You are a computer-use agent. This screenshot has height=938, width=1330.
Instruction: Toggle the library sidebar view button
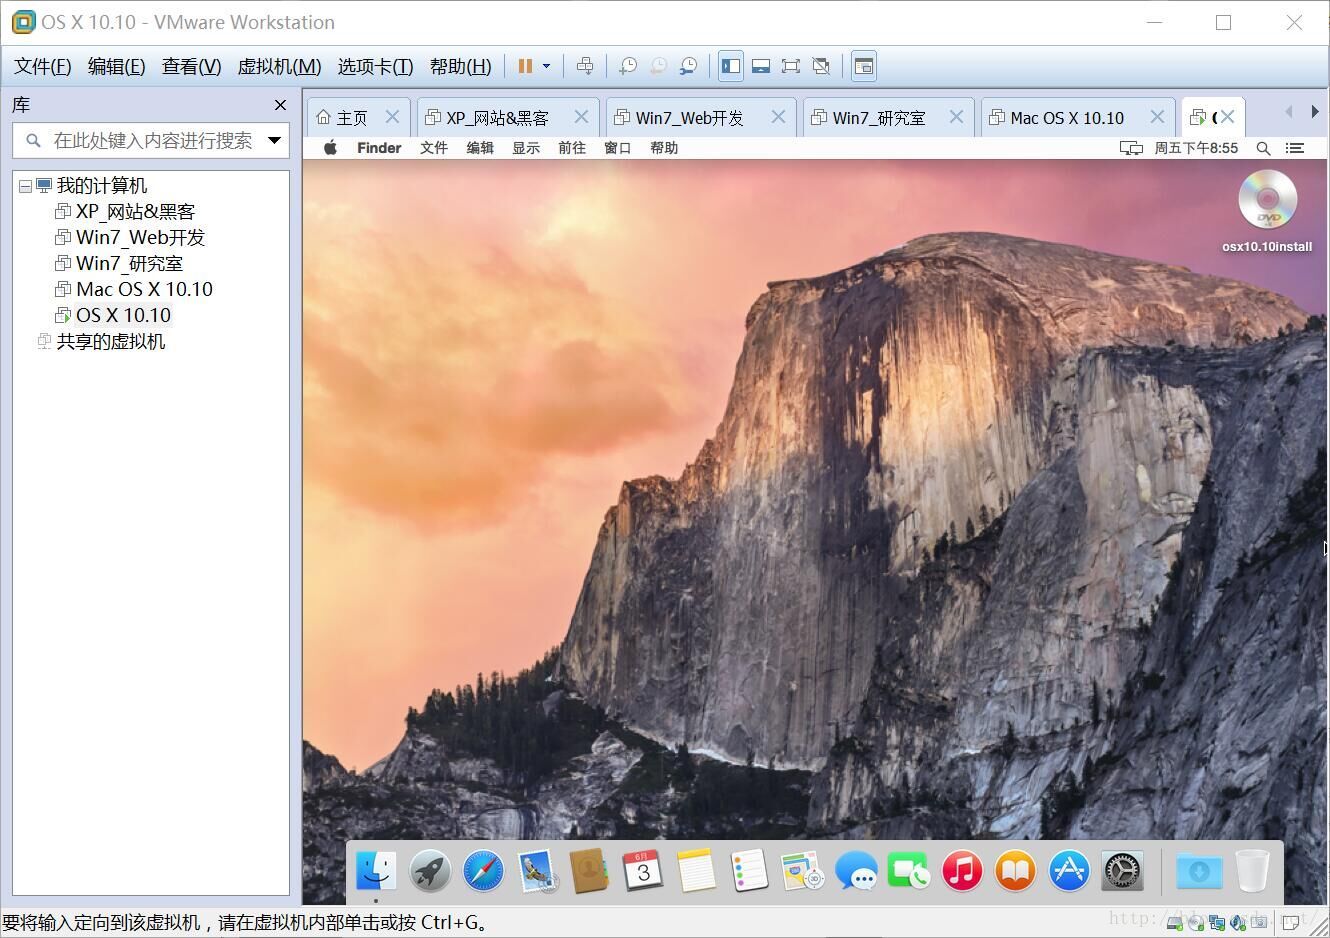coord(731,66)
